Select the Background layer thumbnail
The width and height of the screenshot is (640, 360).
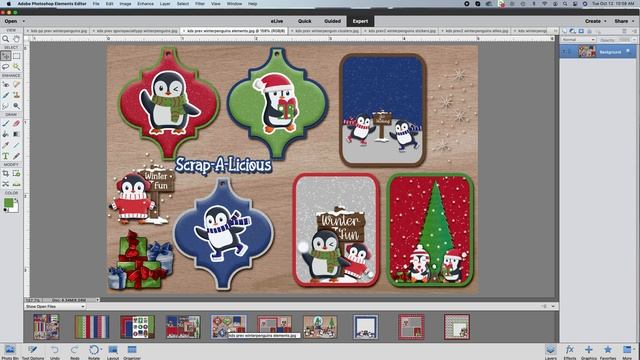587,51
